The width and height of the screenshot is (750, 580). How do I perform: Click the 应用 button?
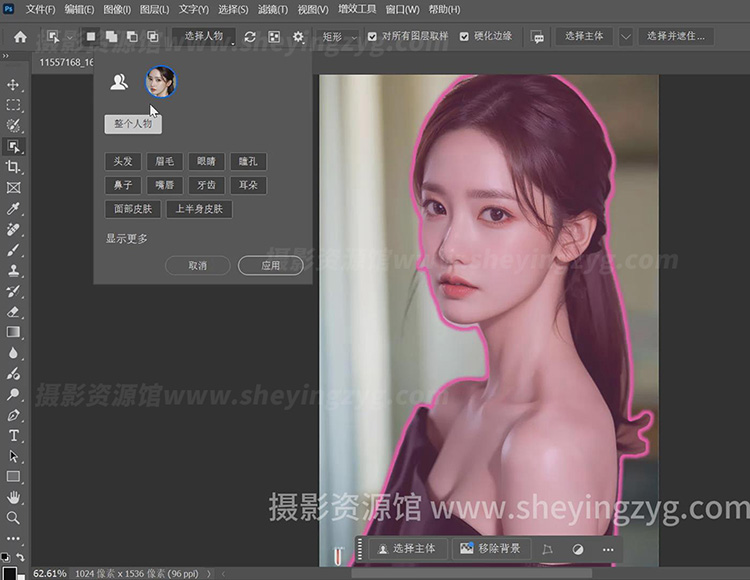tap(270, 266)
